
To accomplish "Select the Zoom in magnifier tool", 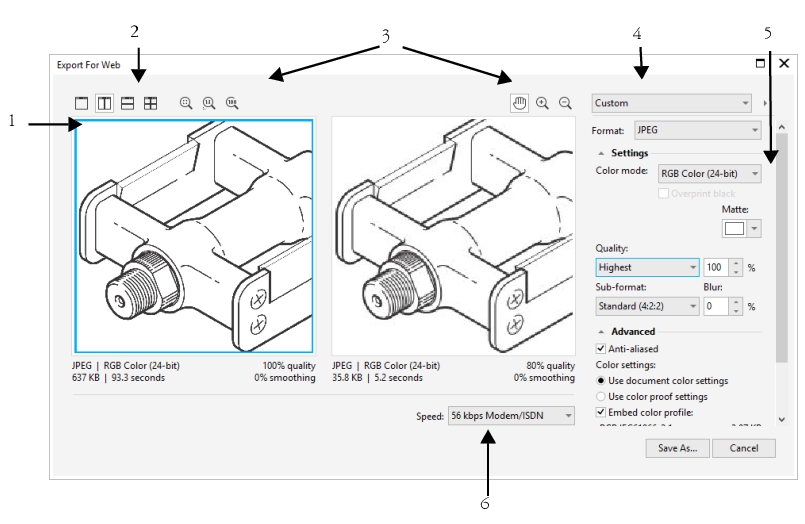I will pyautogui.click(x=543, y=103).
